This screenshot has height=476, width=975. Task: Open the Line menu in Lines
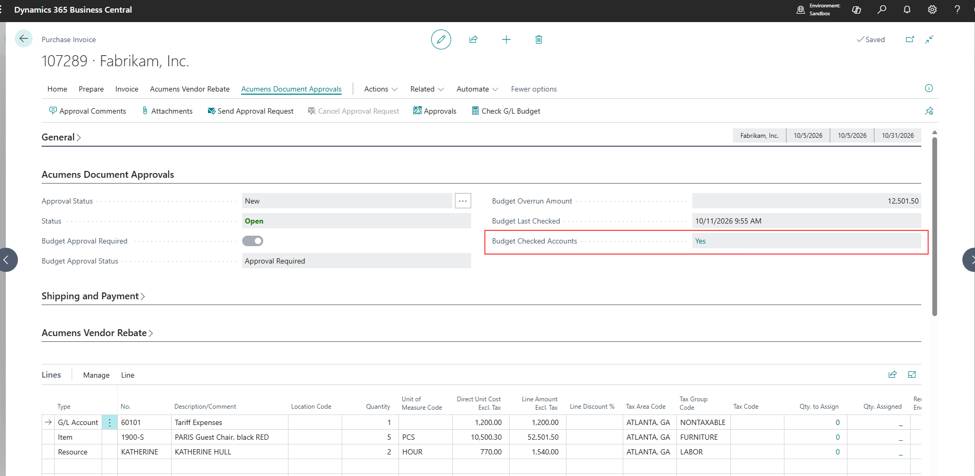tap(127, 375)
